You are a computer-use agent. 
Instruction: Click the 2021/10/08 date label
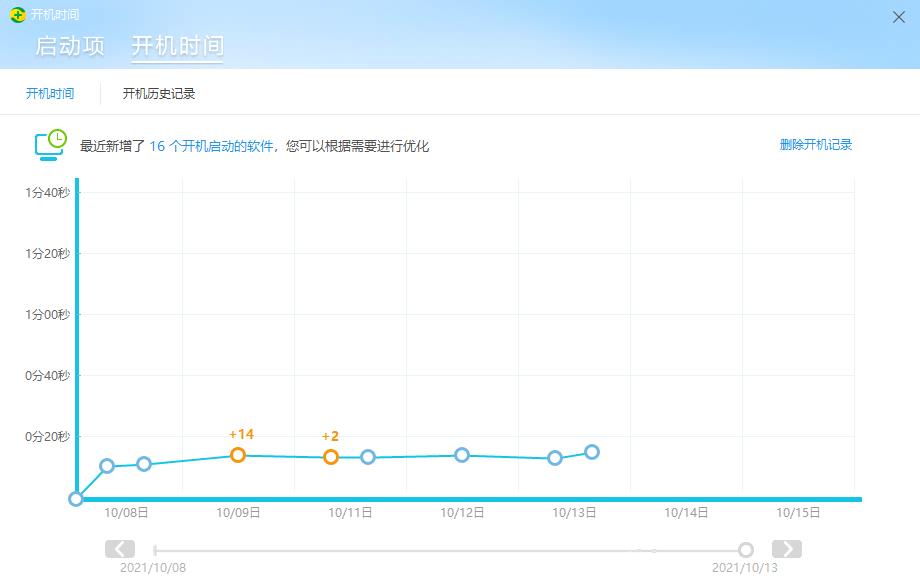153,567
